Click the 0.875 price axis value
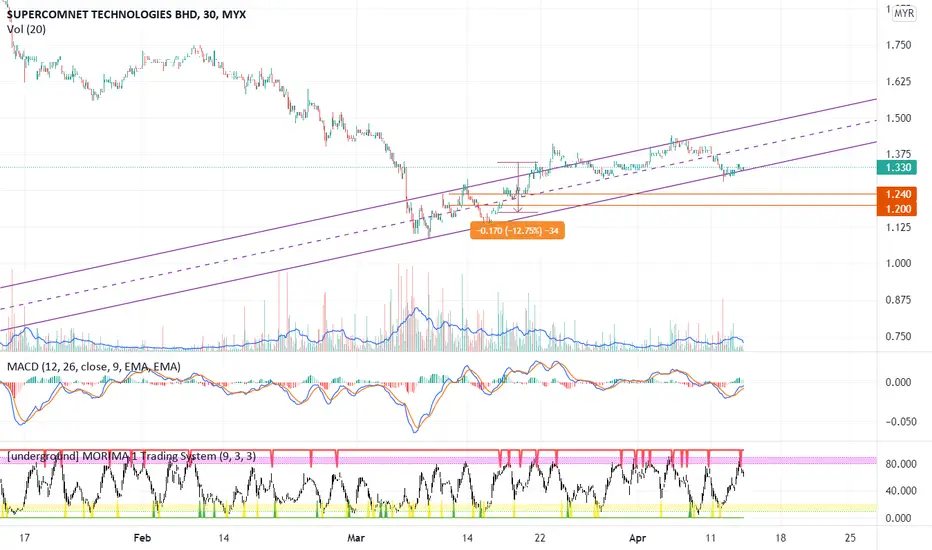 pos(898,300)
